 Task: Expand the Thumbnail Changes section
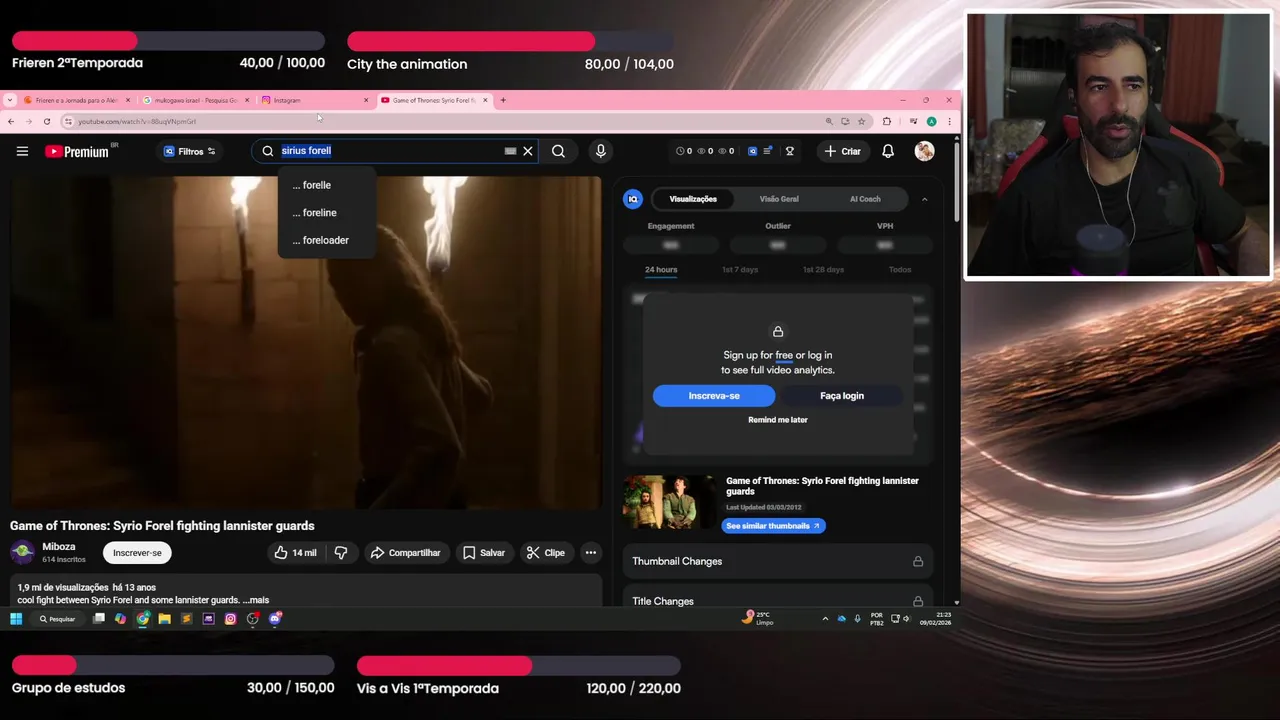click(x=778, y=561)
